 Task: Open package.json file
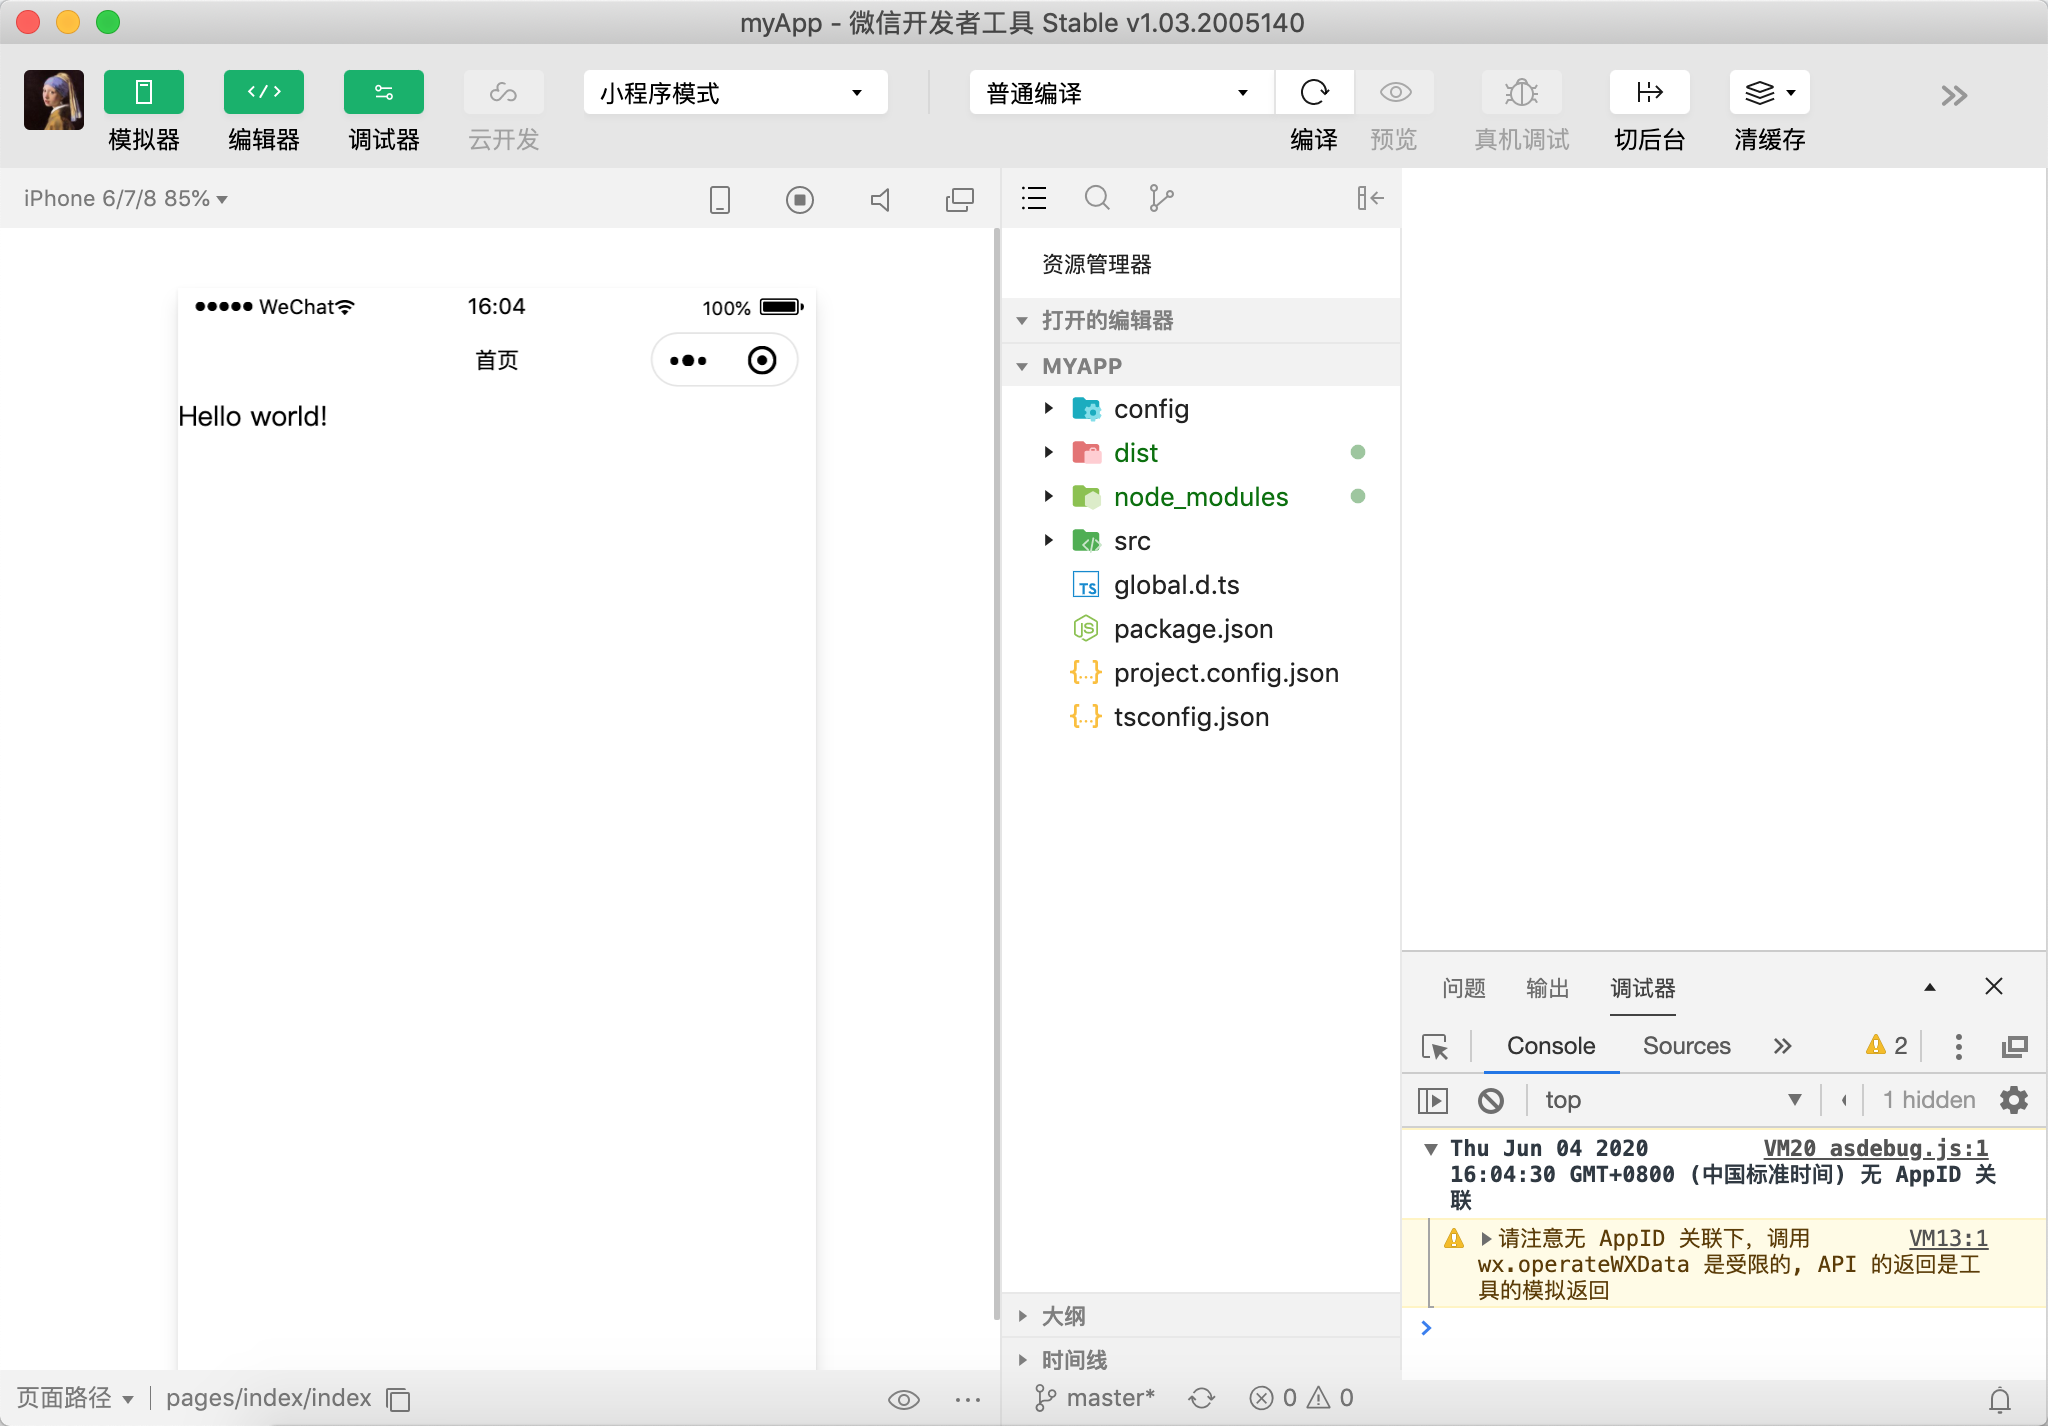1193,629
